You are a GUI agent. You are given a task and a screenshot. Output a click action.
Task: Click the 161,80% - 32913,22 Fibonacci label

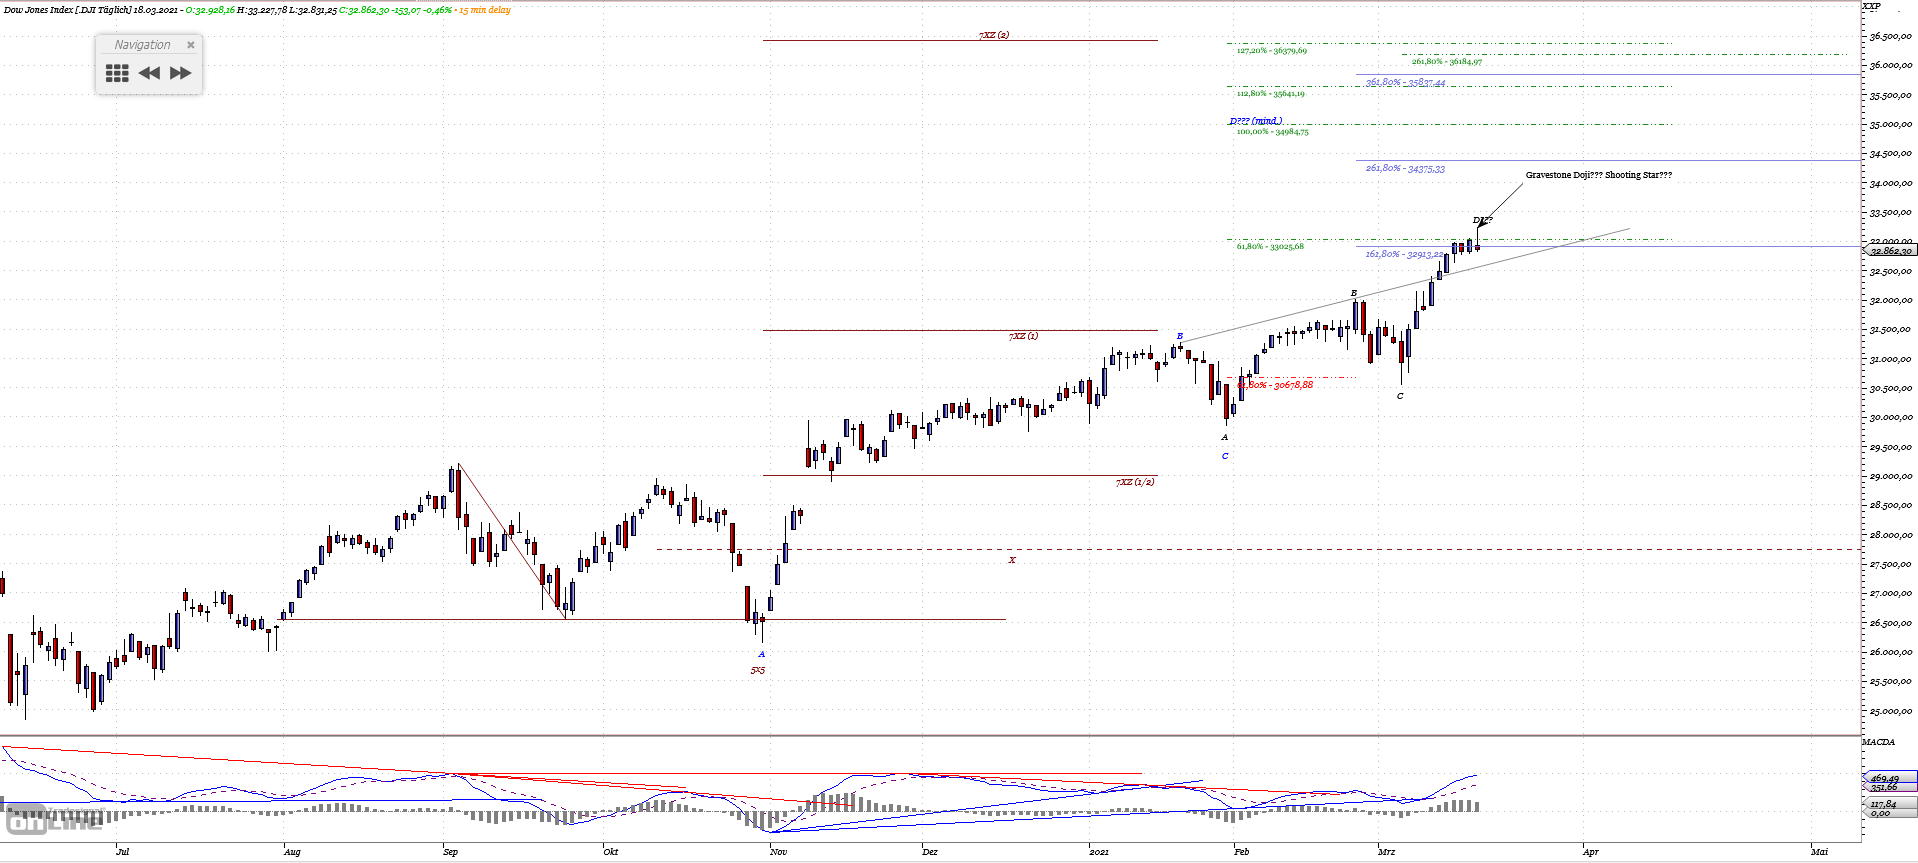click(x=1405, y=254)
